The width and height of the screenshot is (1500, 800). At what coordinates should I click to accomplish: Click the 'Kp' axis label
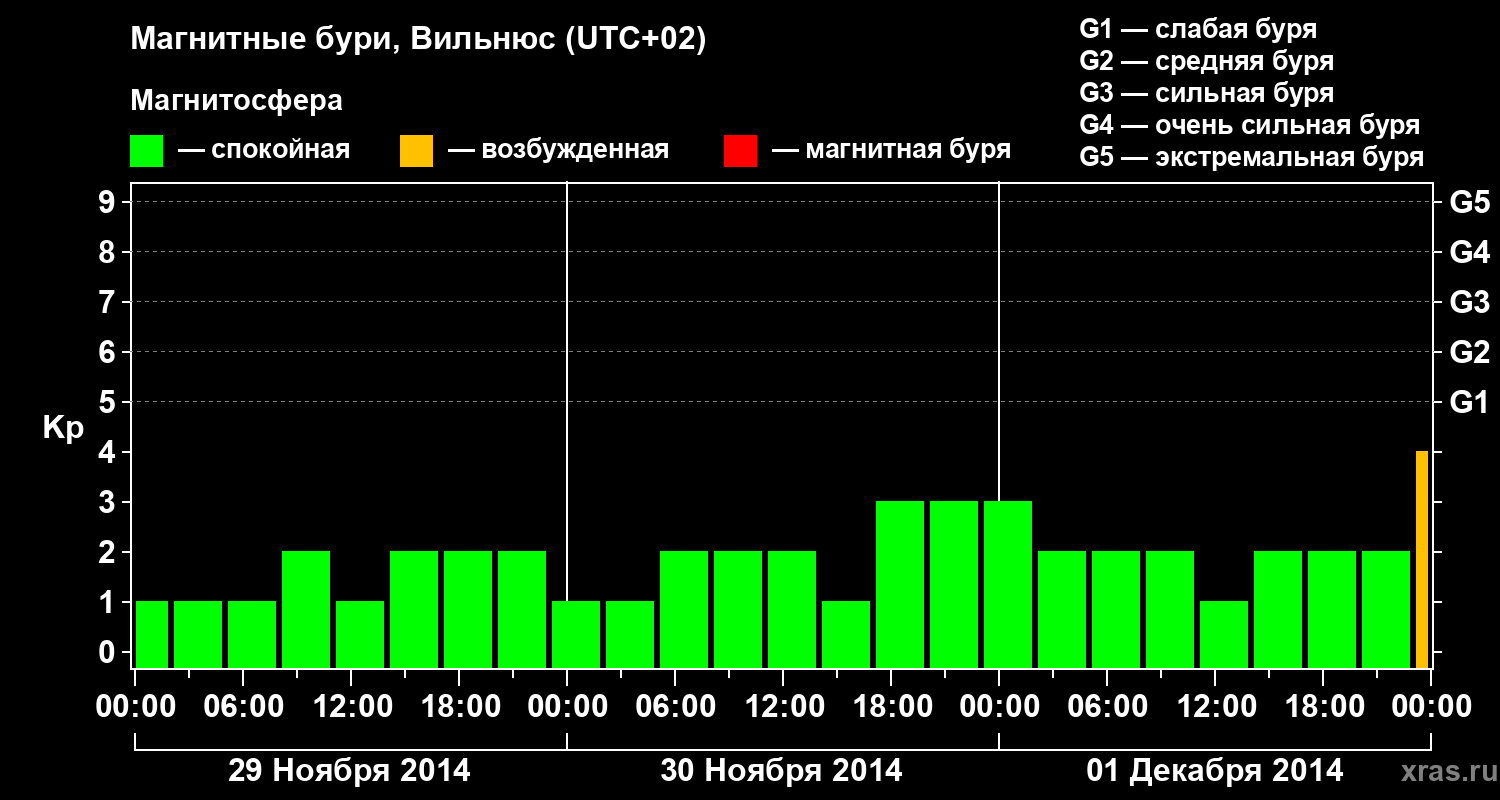[x=63, y=429]
